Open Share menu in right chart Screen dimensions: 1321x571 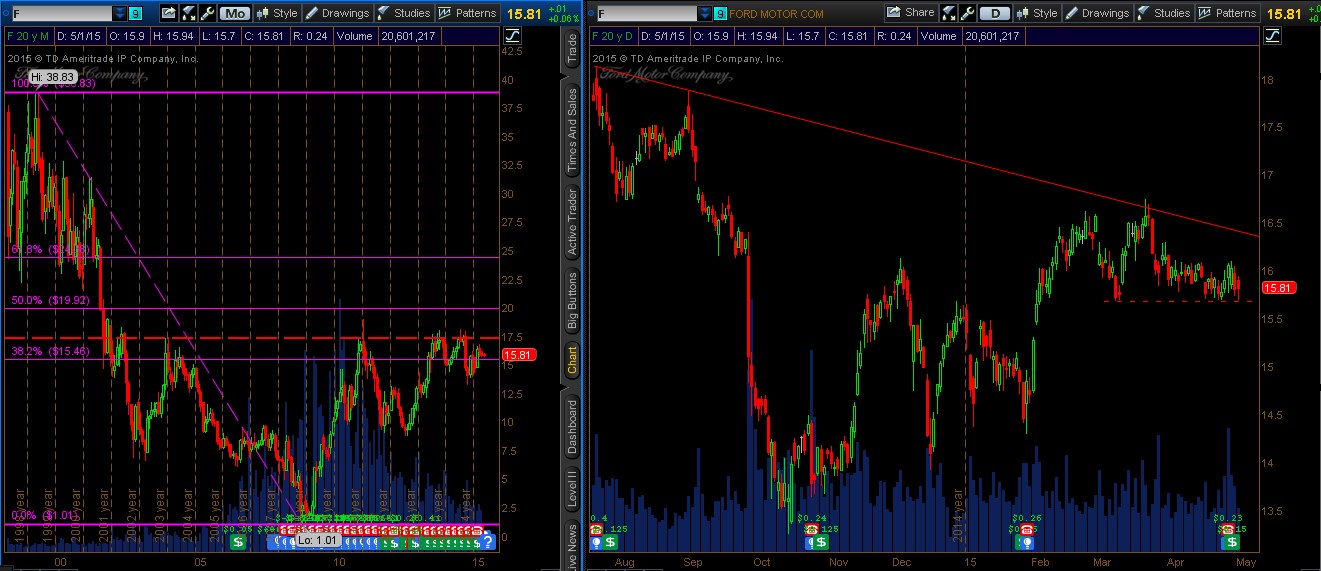(910, 13)
